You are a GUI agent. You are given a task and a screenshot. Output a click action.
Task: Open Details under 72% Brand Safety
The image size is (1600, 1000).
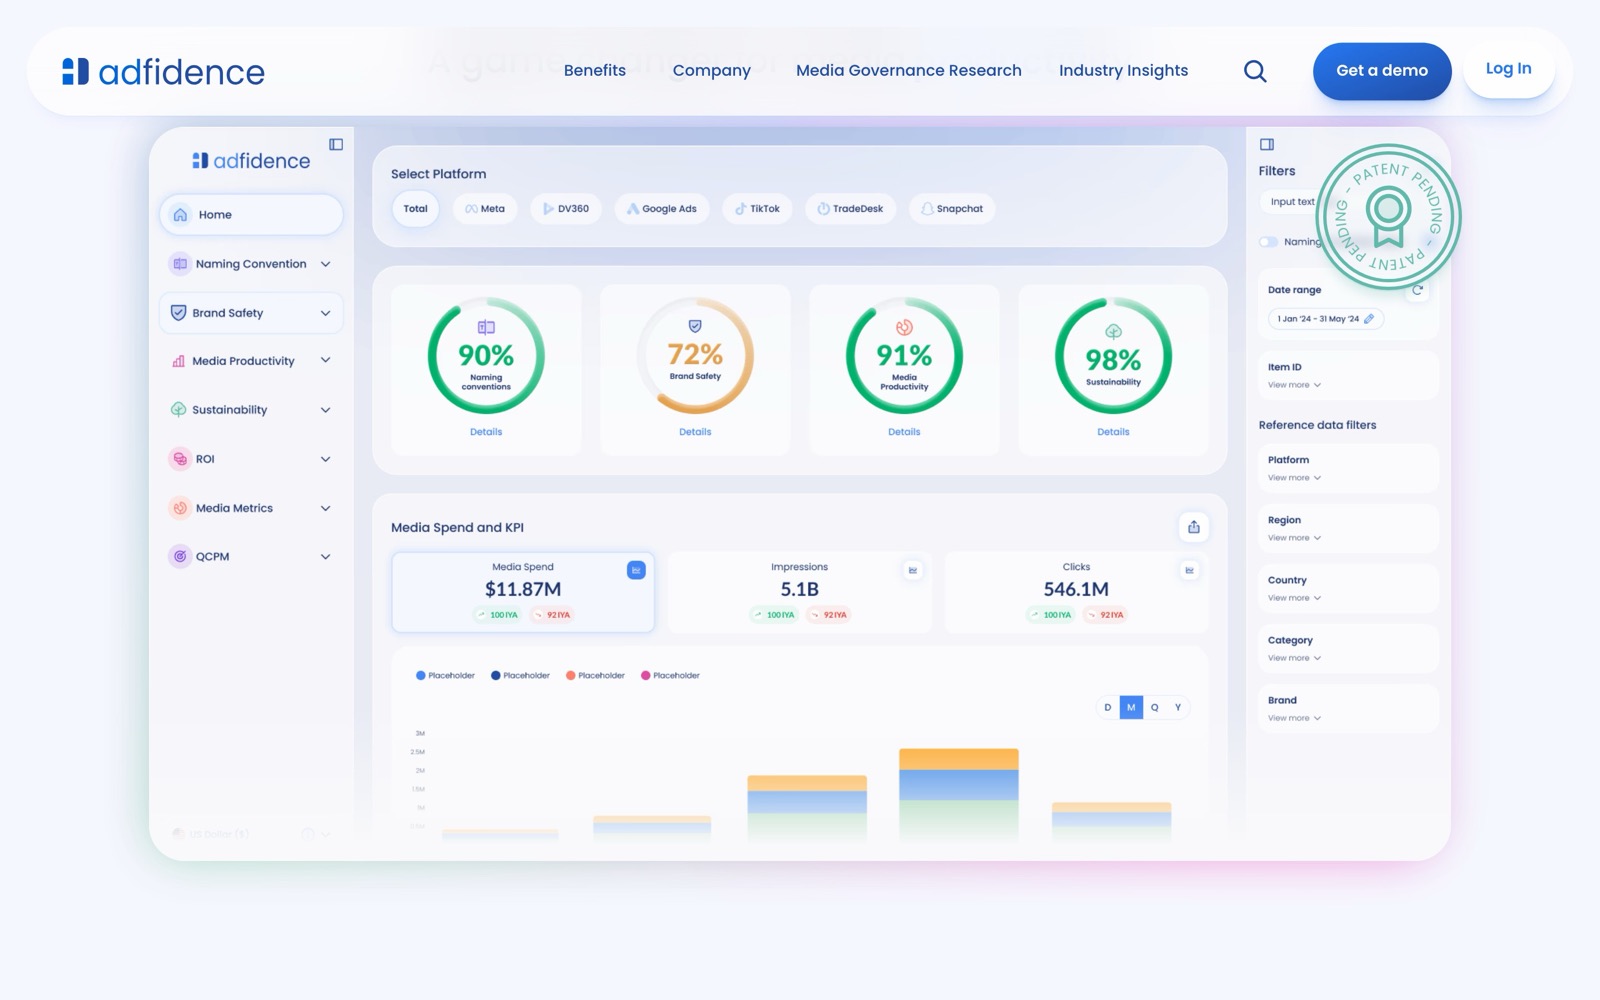pos(695,432)
